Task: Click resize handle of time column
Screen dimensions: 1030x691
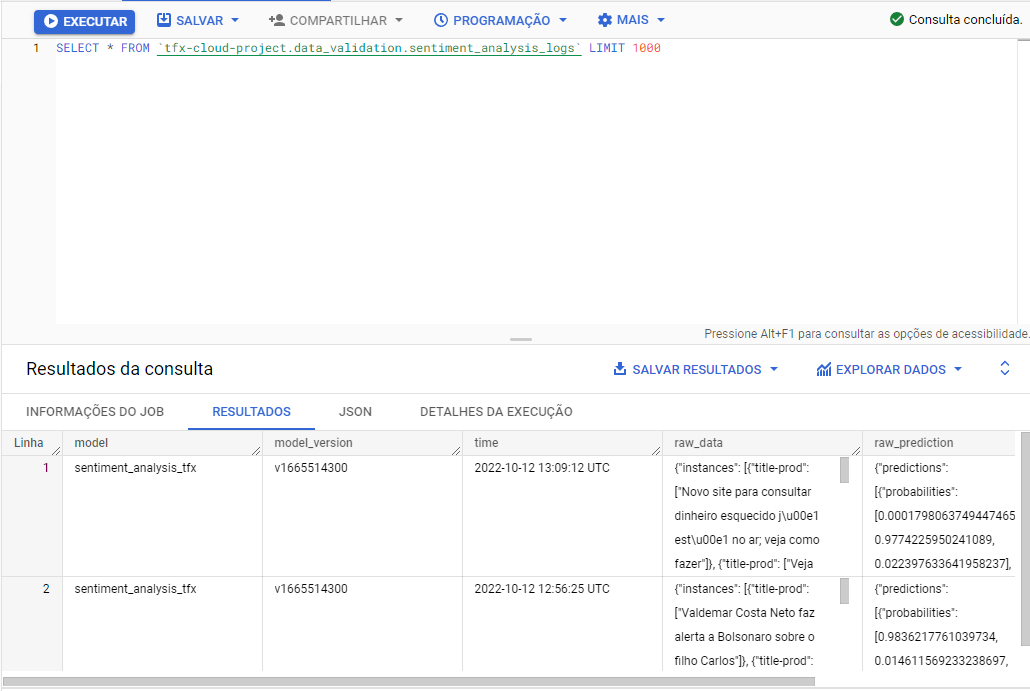Action: tap(656, 451)
